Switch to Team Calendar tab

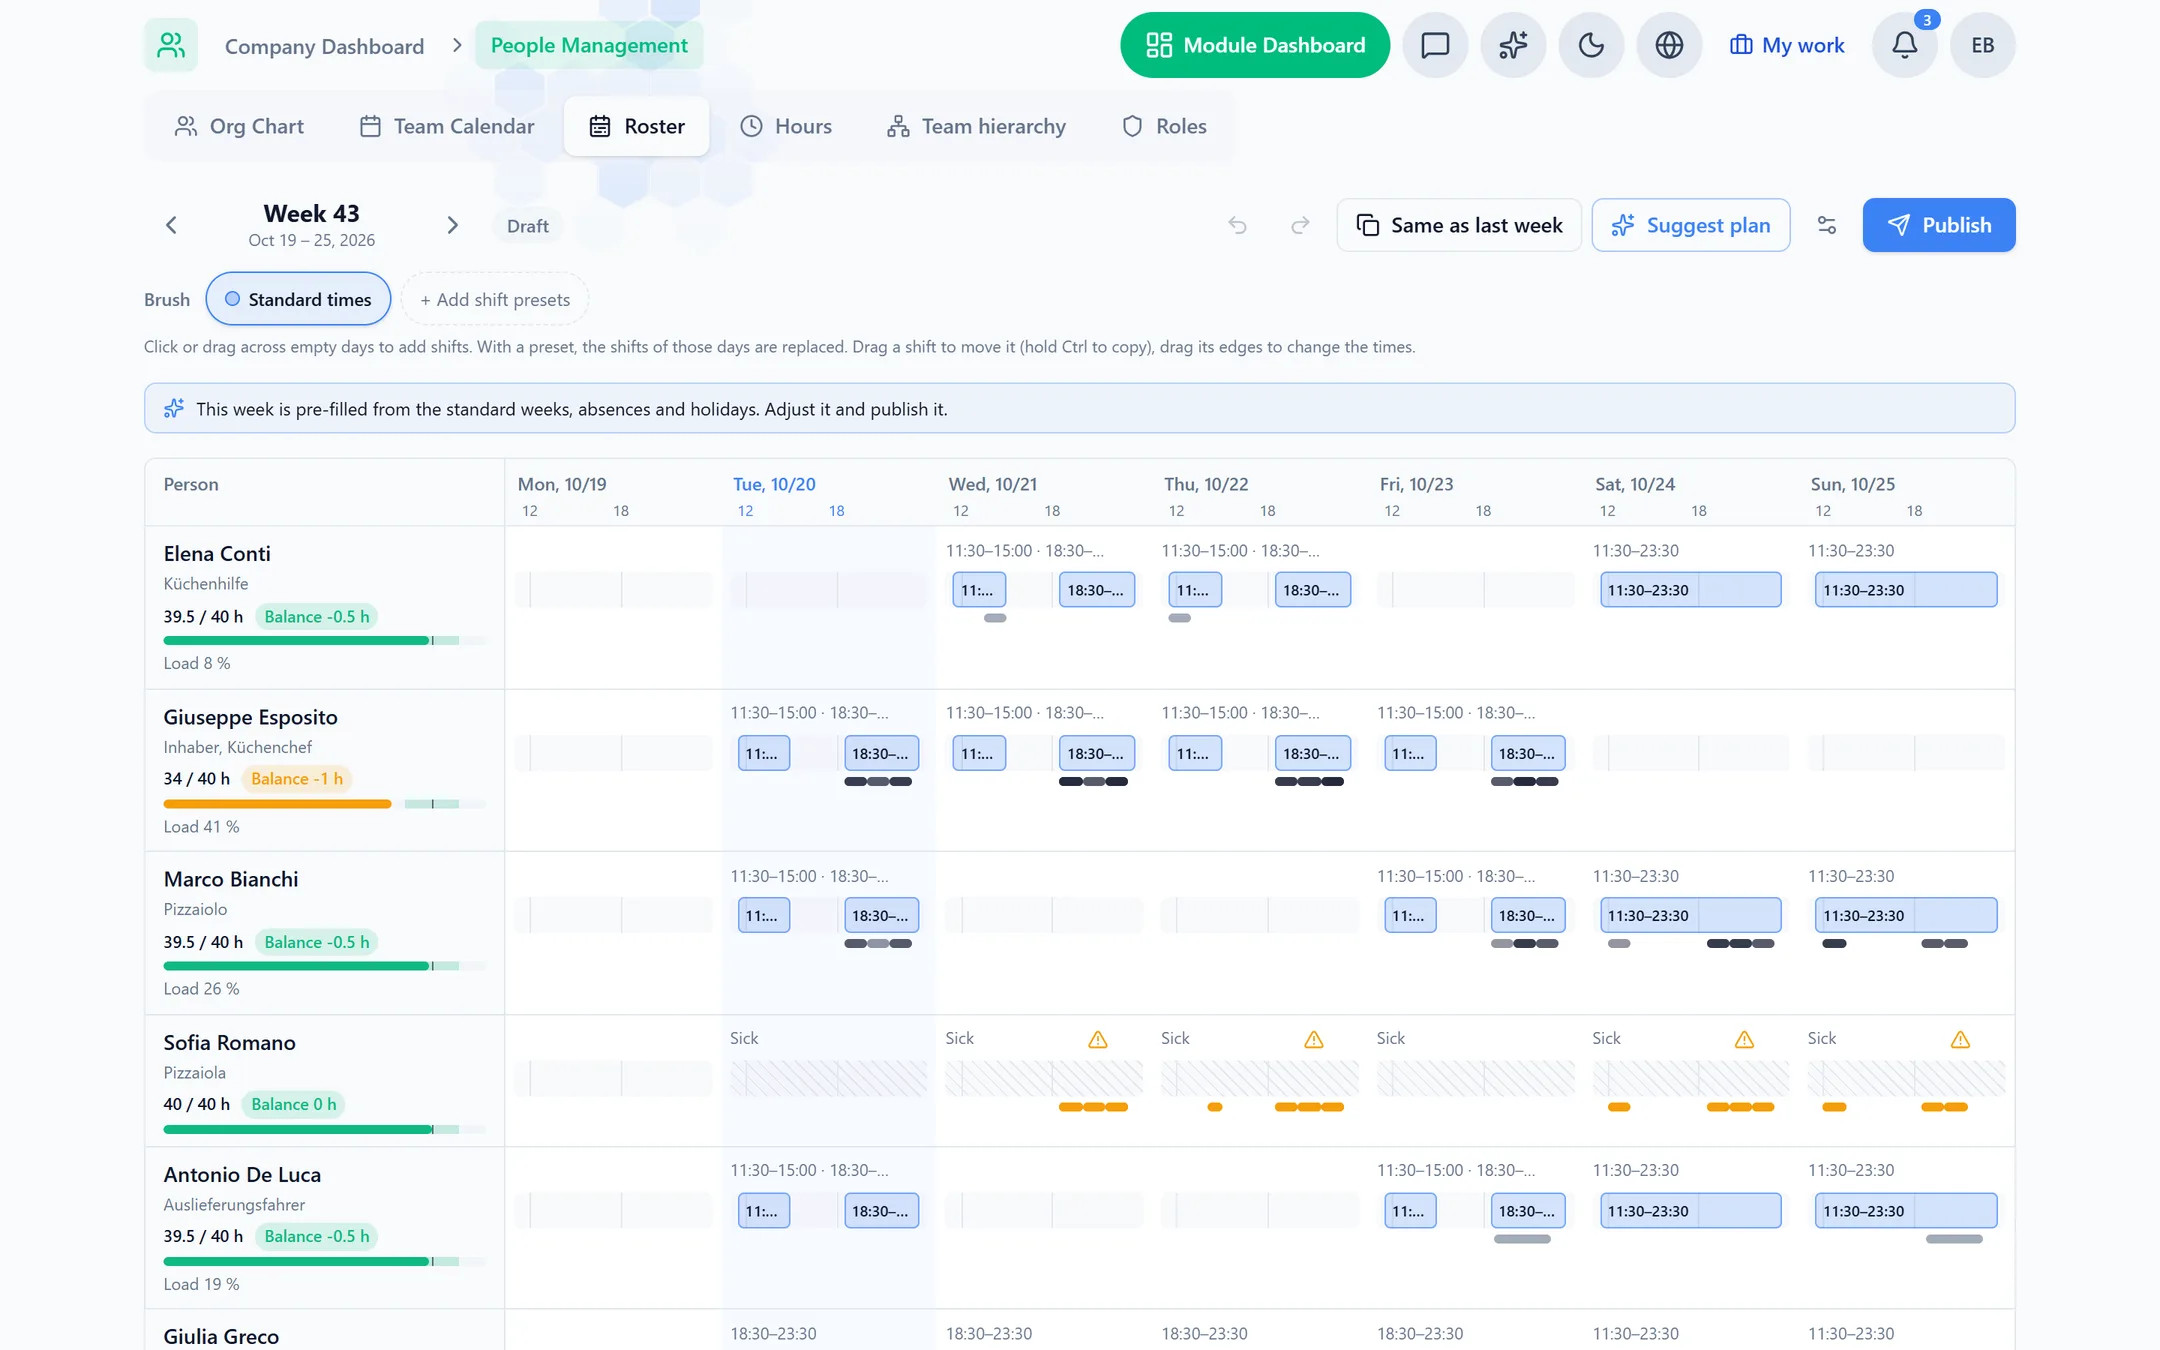point(447,126)
